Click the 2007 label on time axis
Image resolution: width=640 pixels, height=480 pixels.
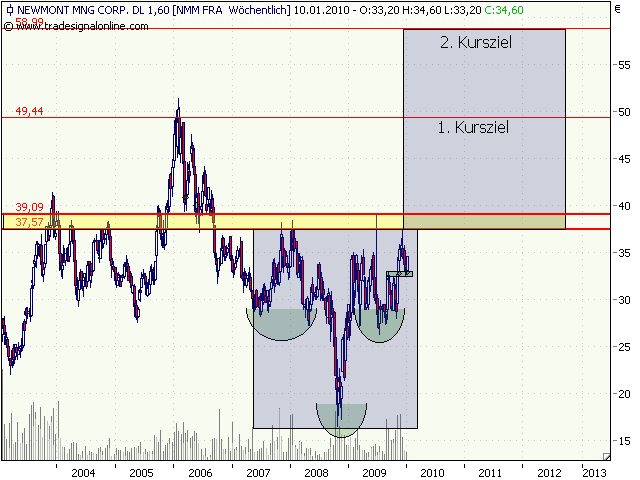258,473
